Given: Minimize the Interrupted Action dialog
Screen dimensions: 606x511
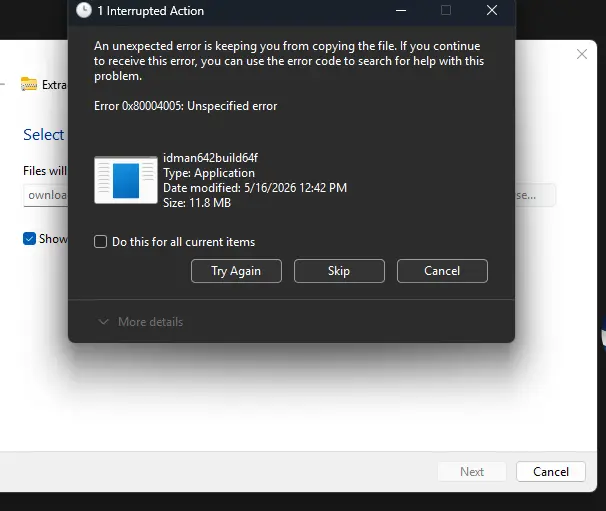Looking at the screenshot, I should [x=401, y=10].
